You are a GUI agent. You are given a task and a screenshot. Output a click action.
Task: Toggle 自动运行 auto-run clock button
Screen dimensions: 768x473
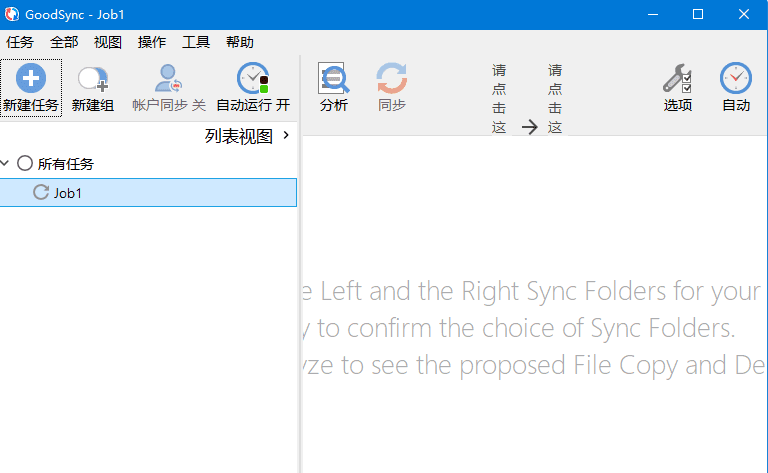point(253,88)
